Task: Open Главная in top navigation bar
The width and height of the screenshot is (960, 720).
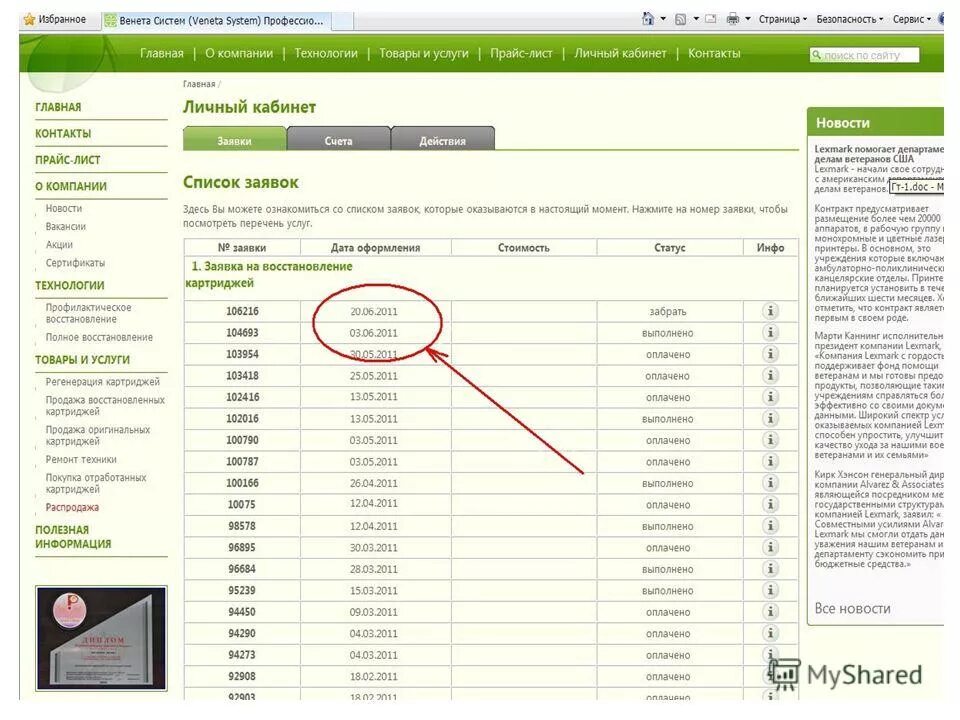Action: [162, 53]
